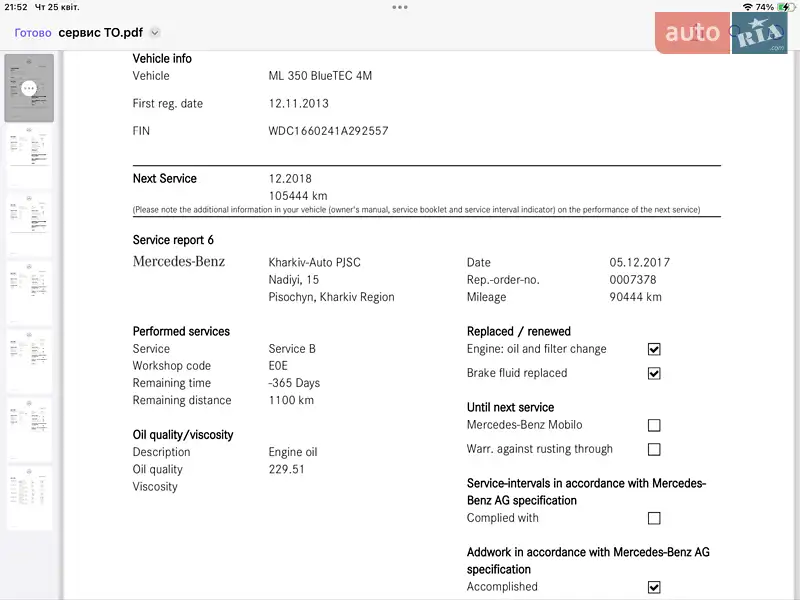800x600 pixels.
Task: Tap the FIN number WDC1660241A292557
Action: pos(328,131)
